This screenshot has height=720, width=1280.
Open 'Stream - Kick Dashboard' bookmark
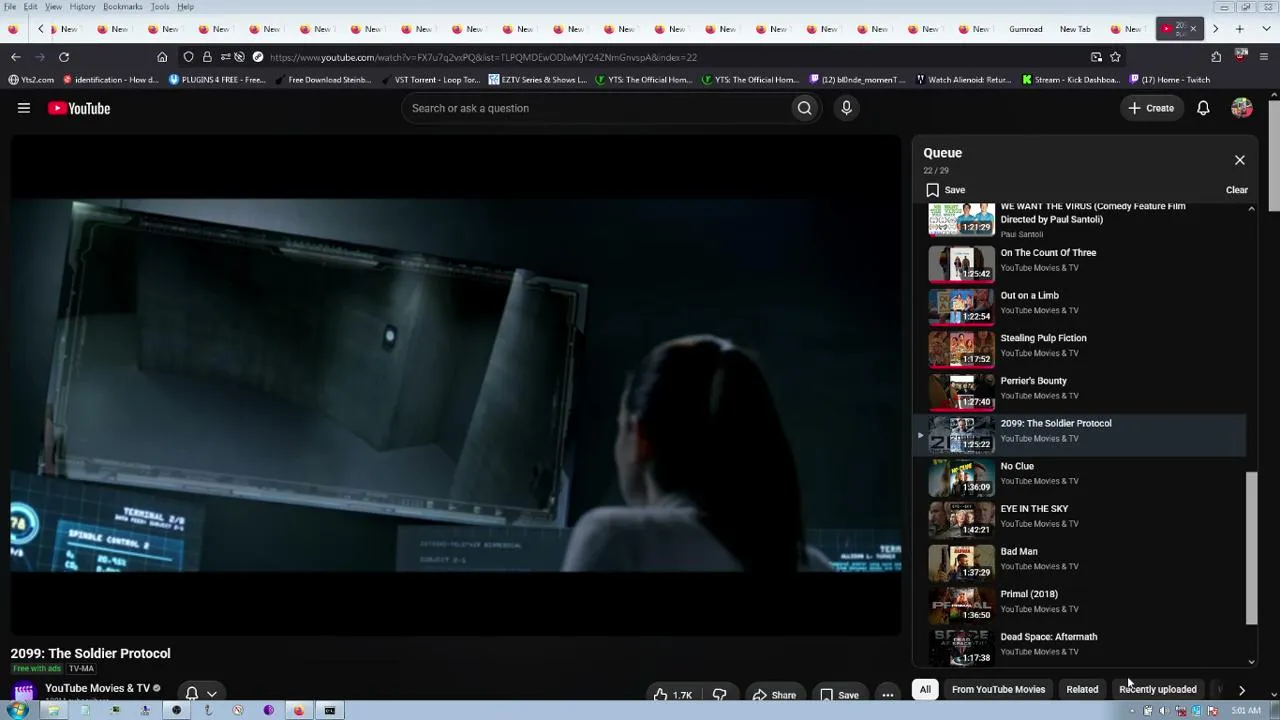pyautogui.click(x=1069, y=80)
